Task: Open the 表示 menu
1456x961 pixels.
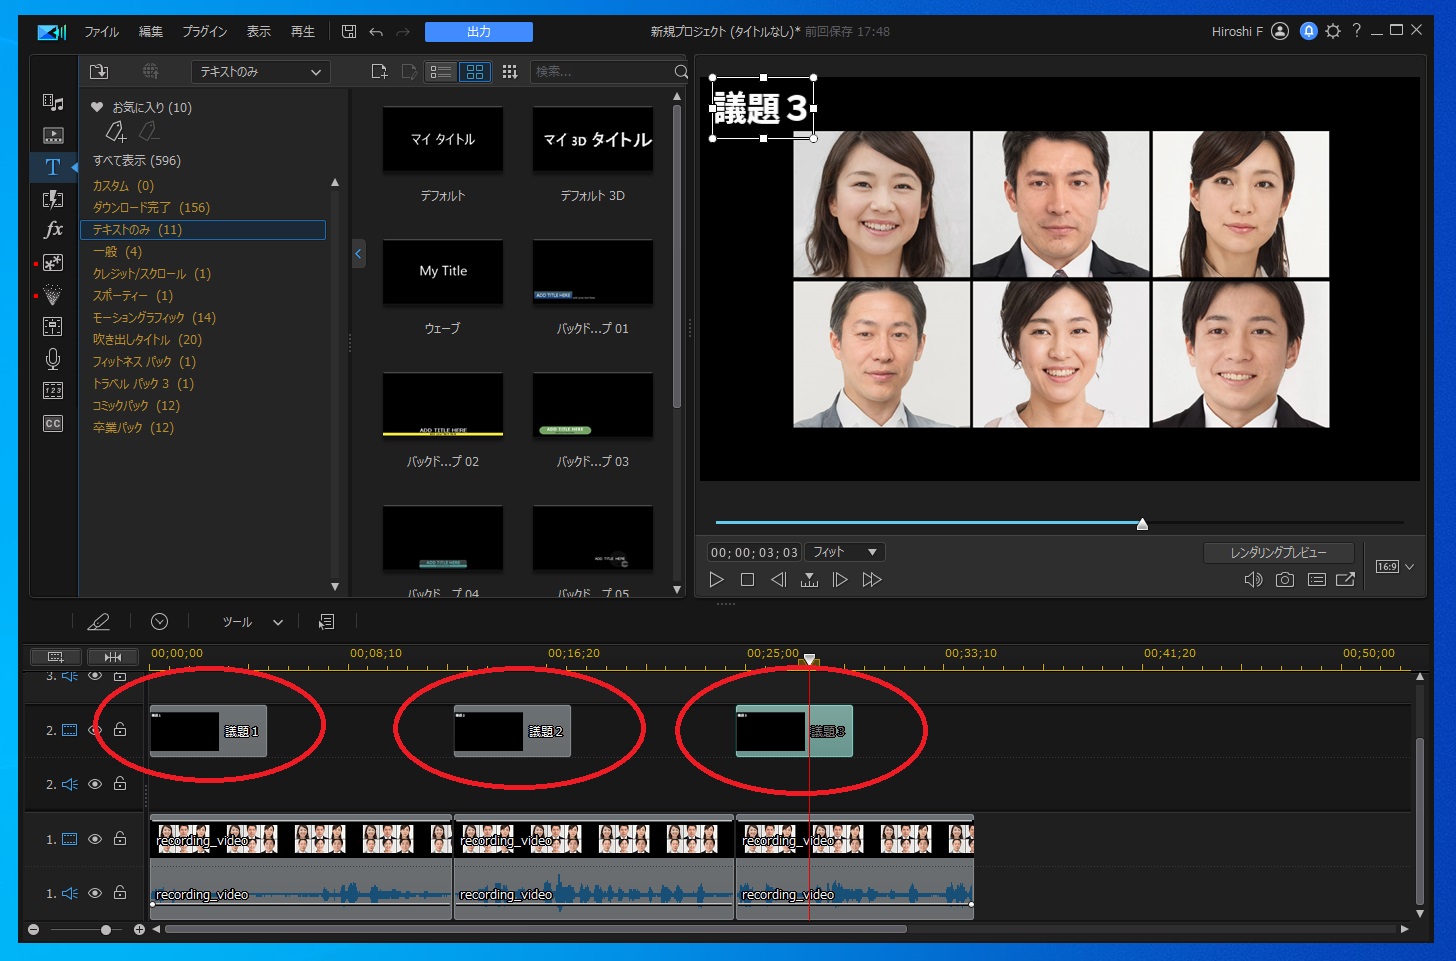Action: [x=259, y=32]
